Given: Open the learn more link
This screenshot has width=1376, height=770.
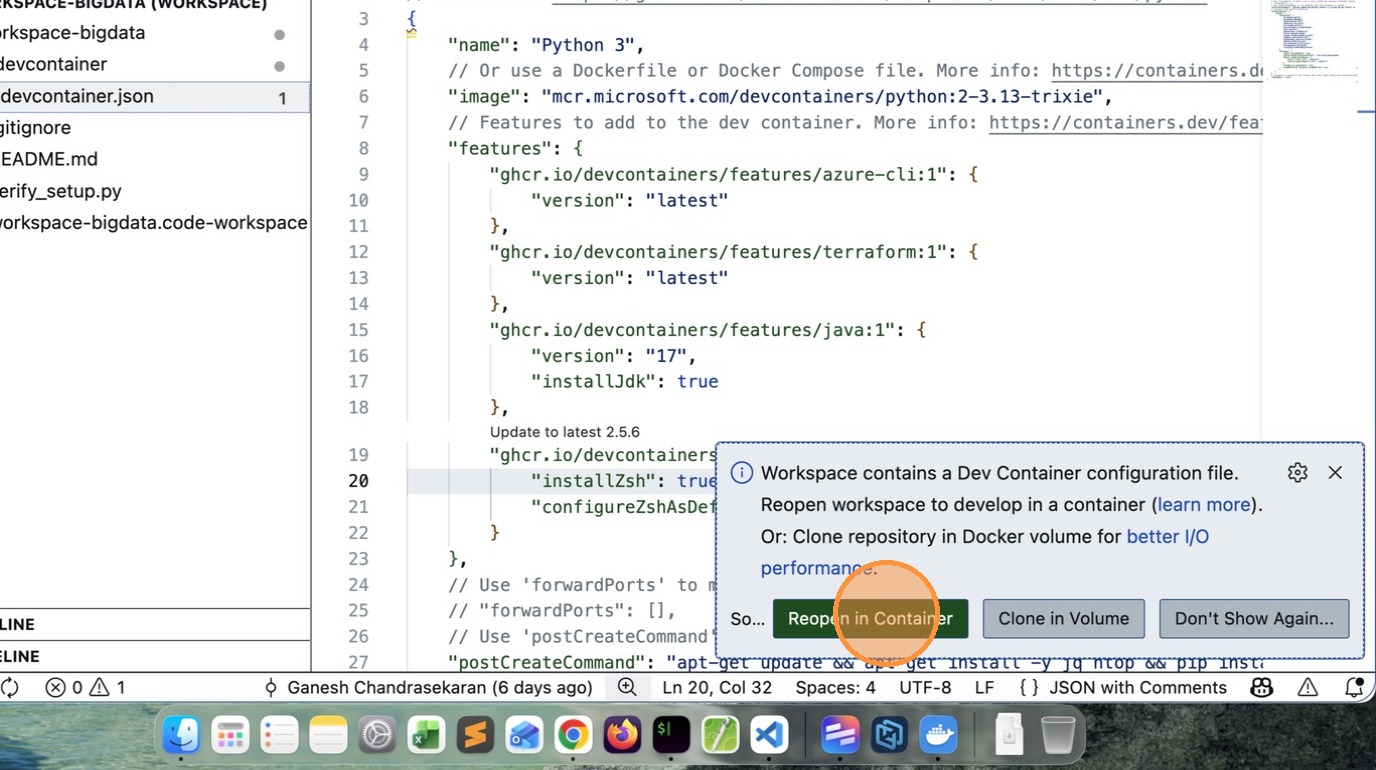Looking at the screenshot, I should coord(1204,505).
